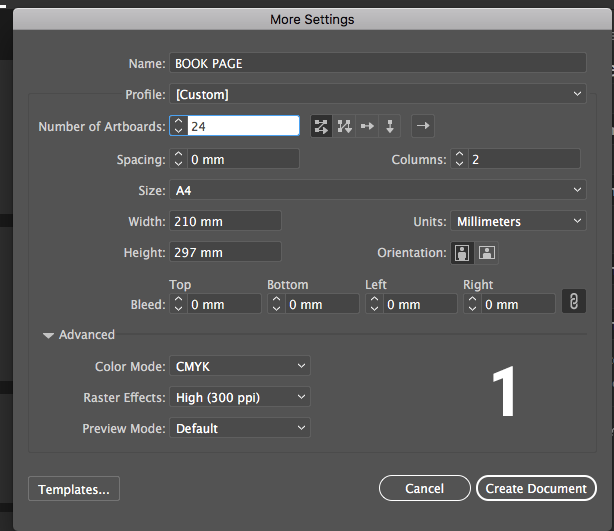Select Grid by Column artboard arrangement

click(344, 126)
